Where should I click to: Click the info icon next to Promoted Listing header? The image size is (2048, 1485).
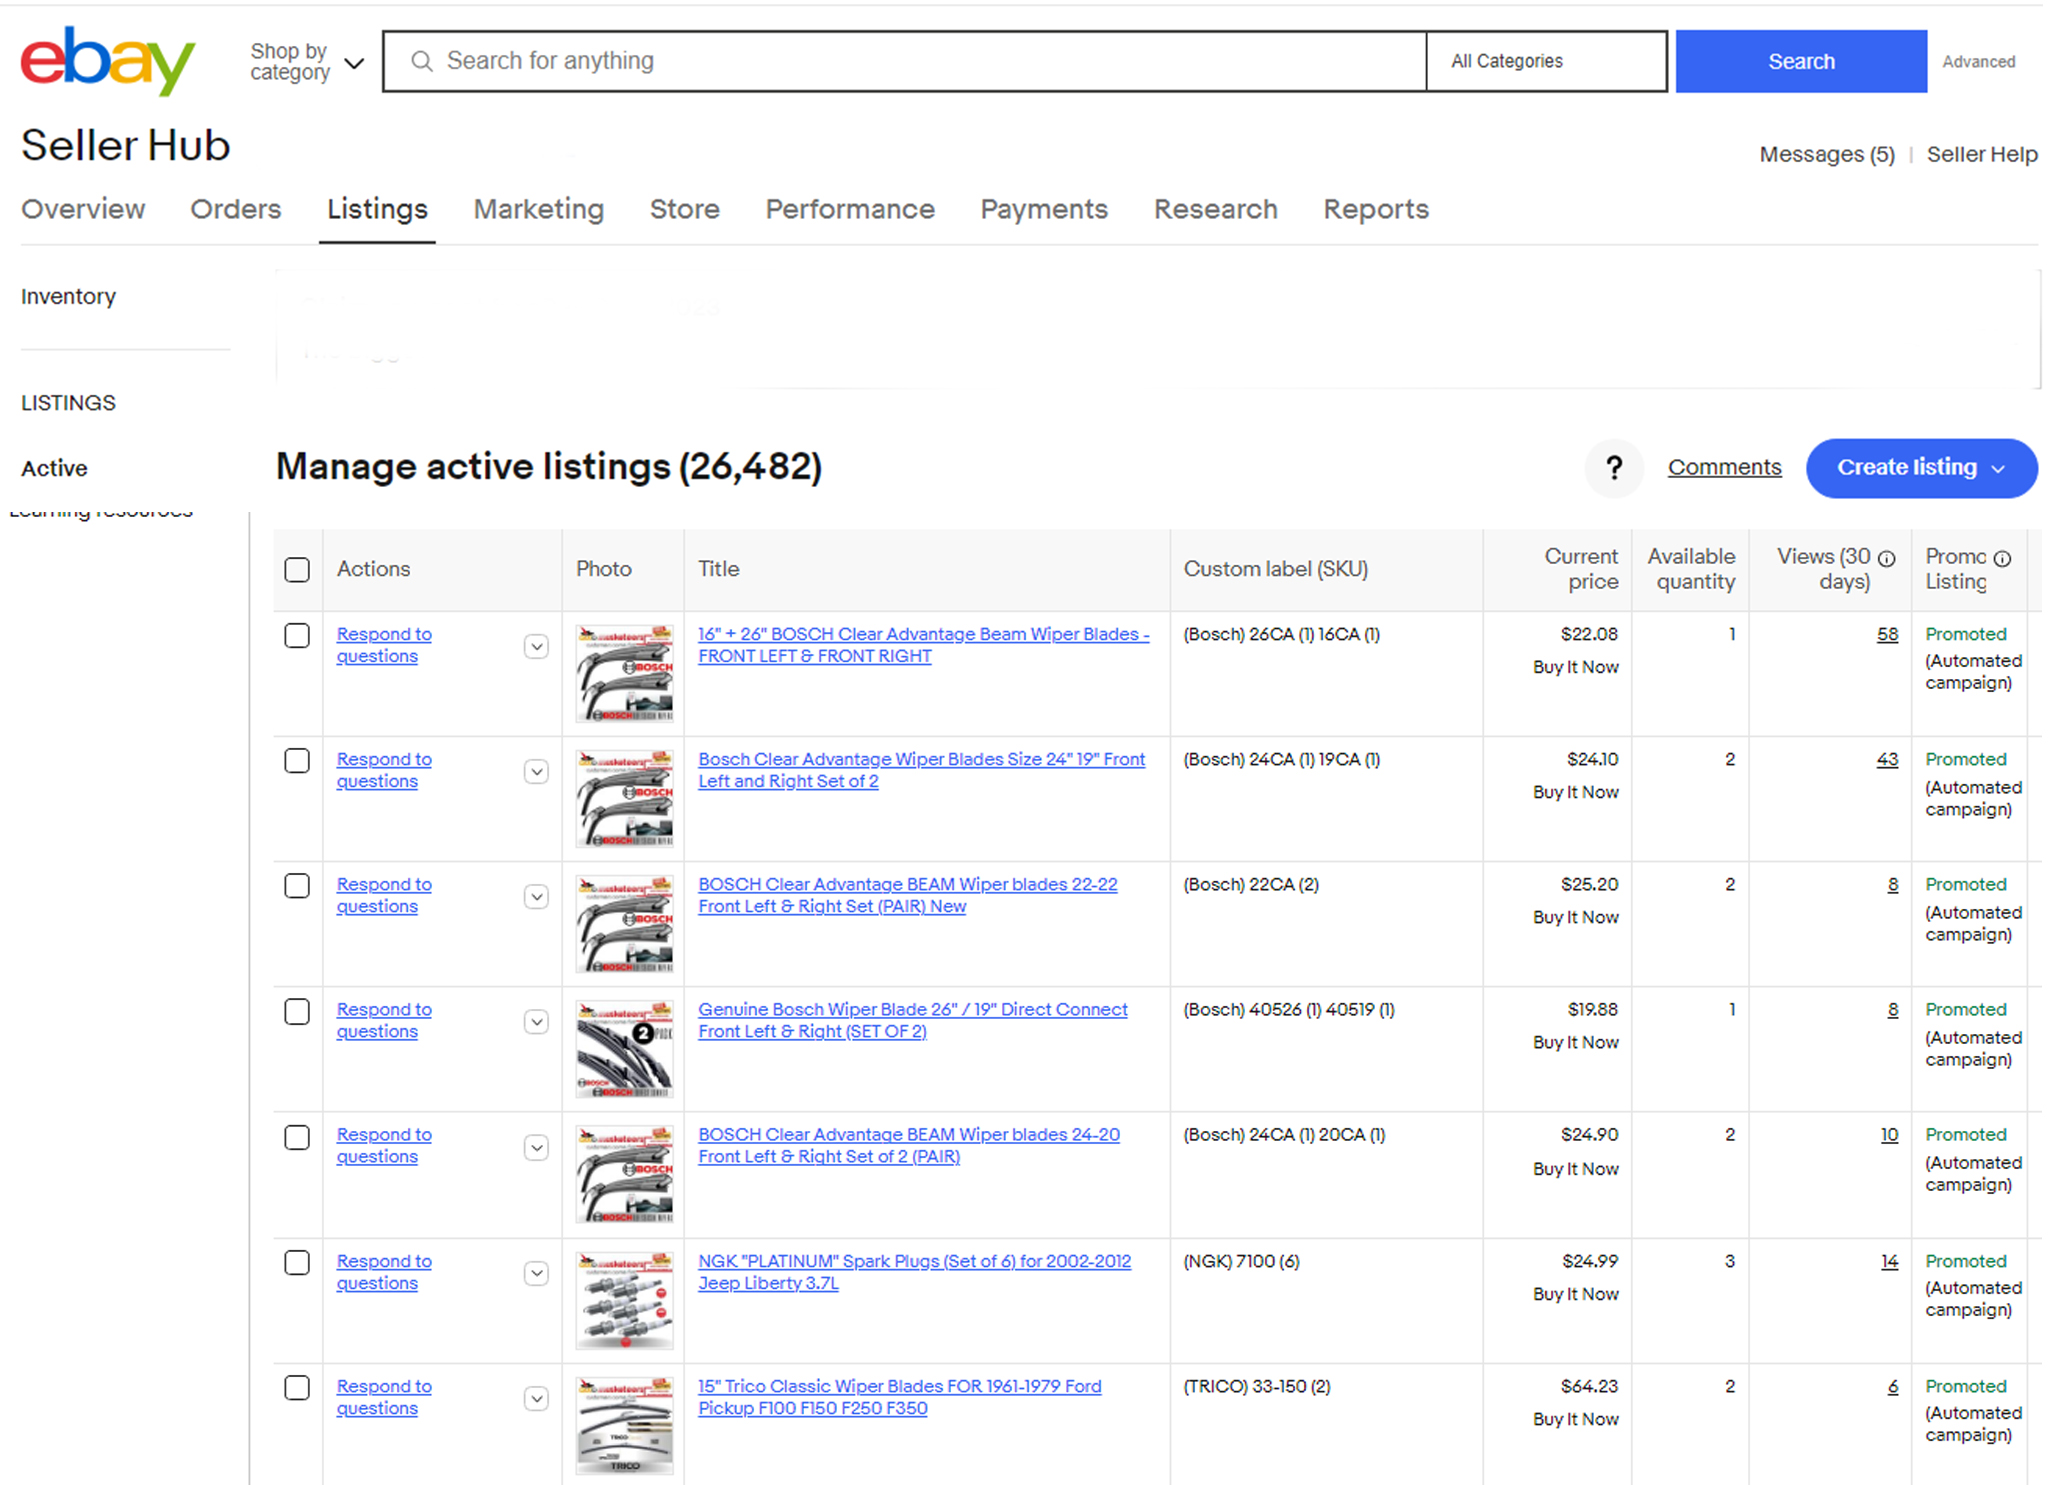[2002, 559]
